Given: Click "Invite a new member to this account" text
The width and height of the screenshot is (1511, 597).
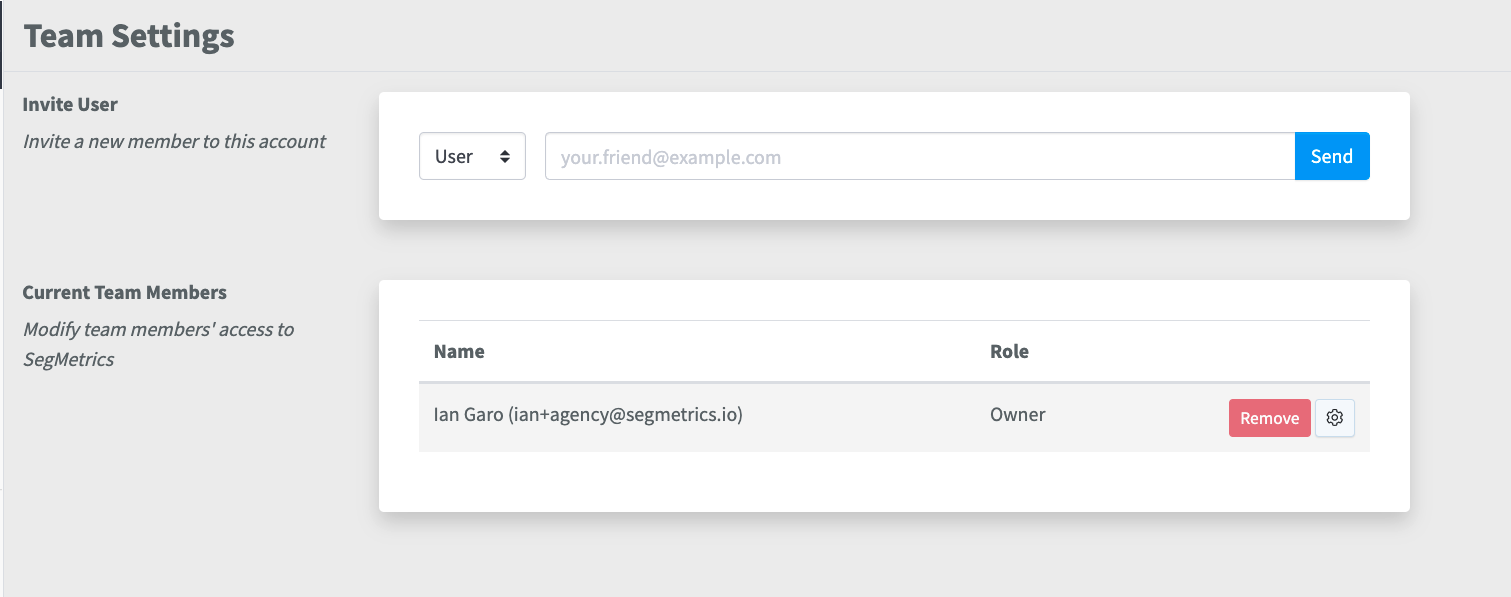Looking at the screenshot, I should (x=174, y=141).
